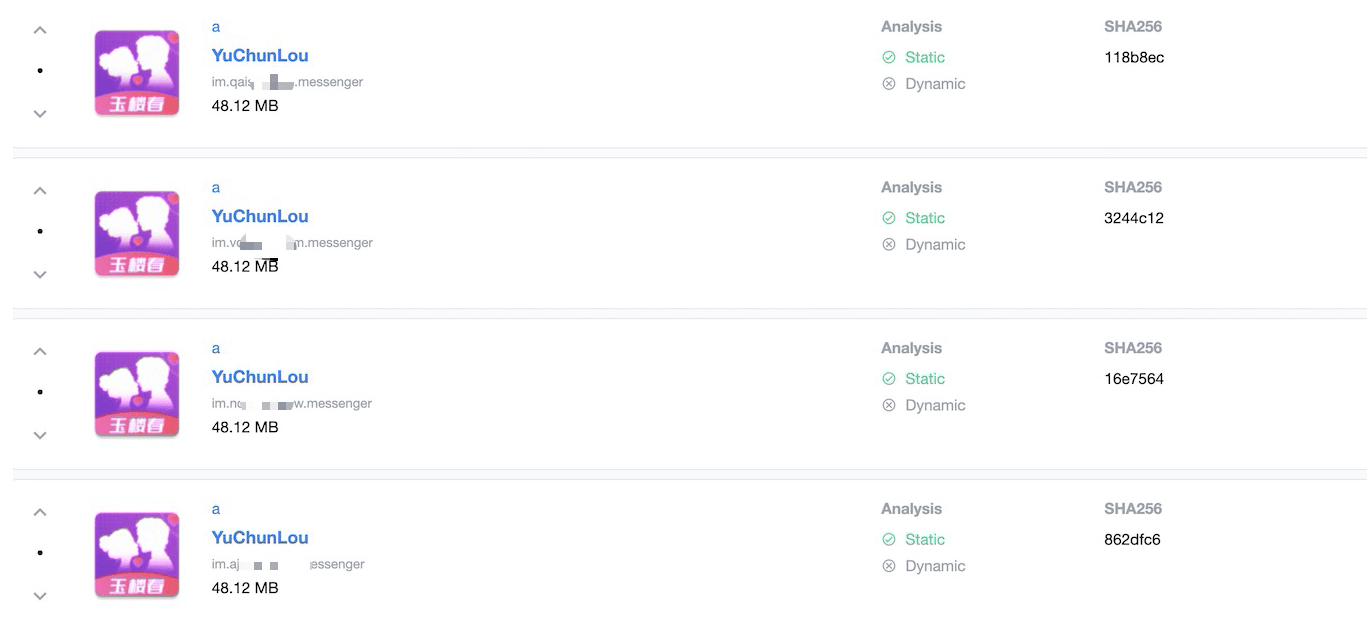Open the YuChunLou link in the last row

coord(260,538)
